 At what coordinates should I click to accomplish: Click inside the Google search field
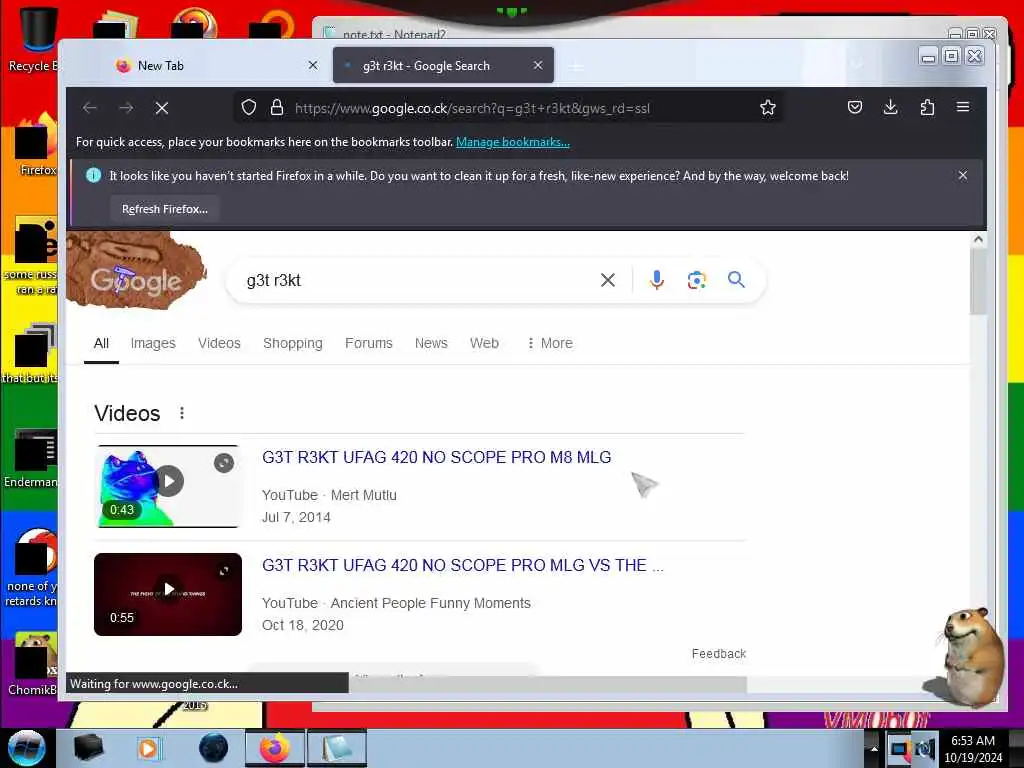[418, 280]
